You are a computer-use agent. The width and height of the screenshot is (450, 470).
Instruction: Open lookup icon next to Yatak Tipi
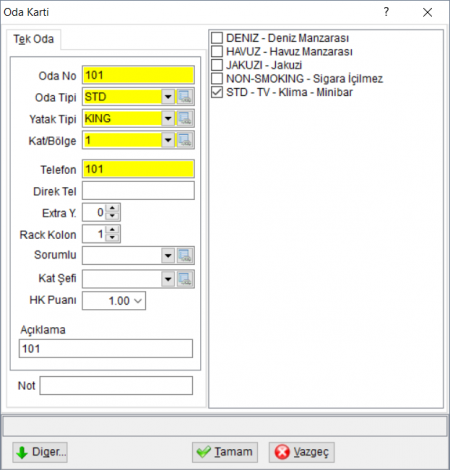pyautogui.click(x=184, y=119)
